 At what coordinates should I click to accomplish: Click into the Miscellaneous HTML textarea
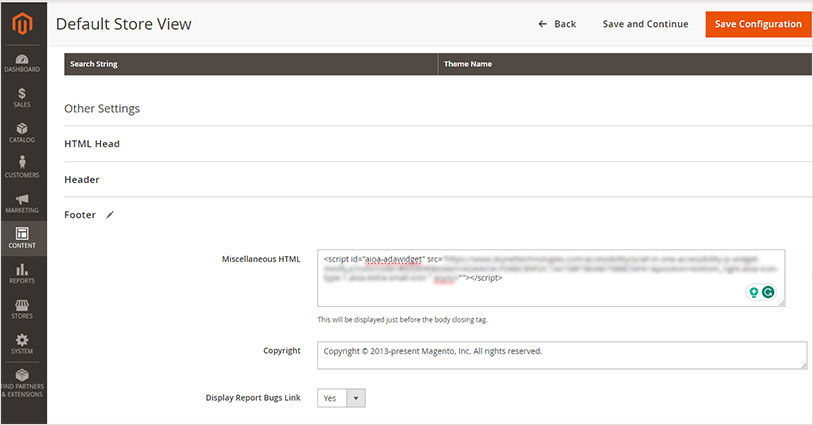click(x=551, y=278)
